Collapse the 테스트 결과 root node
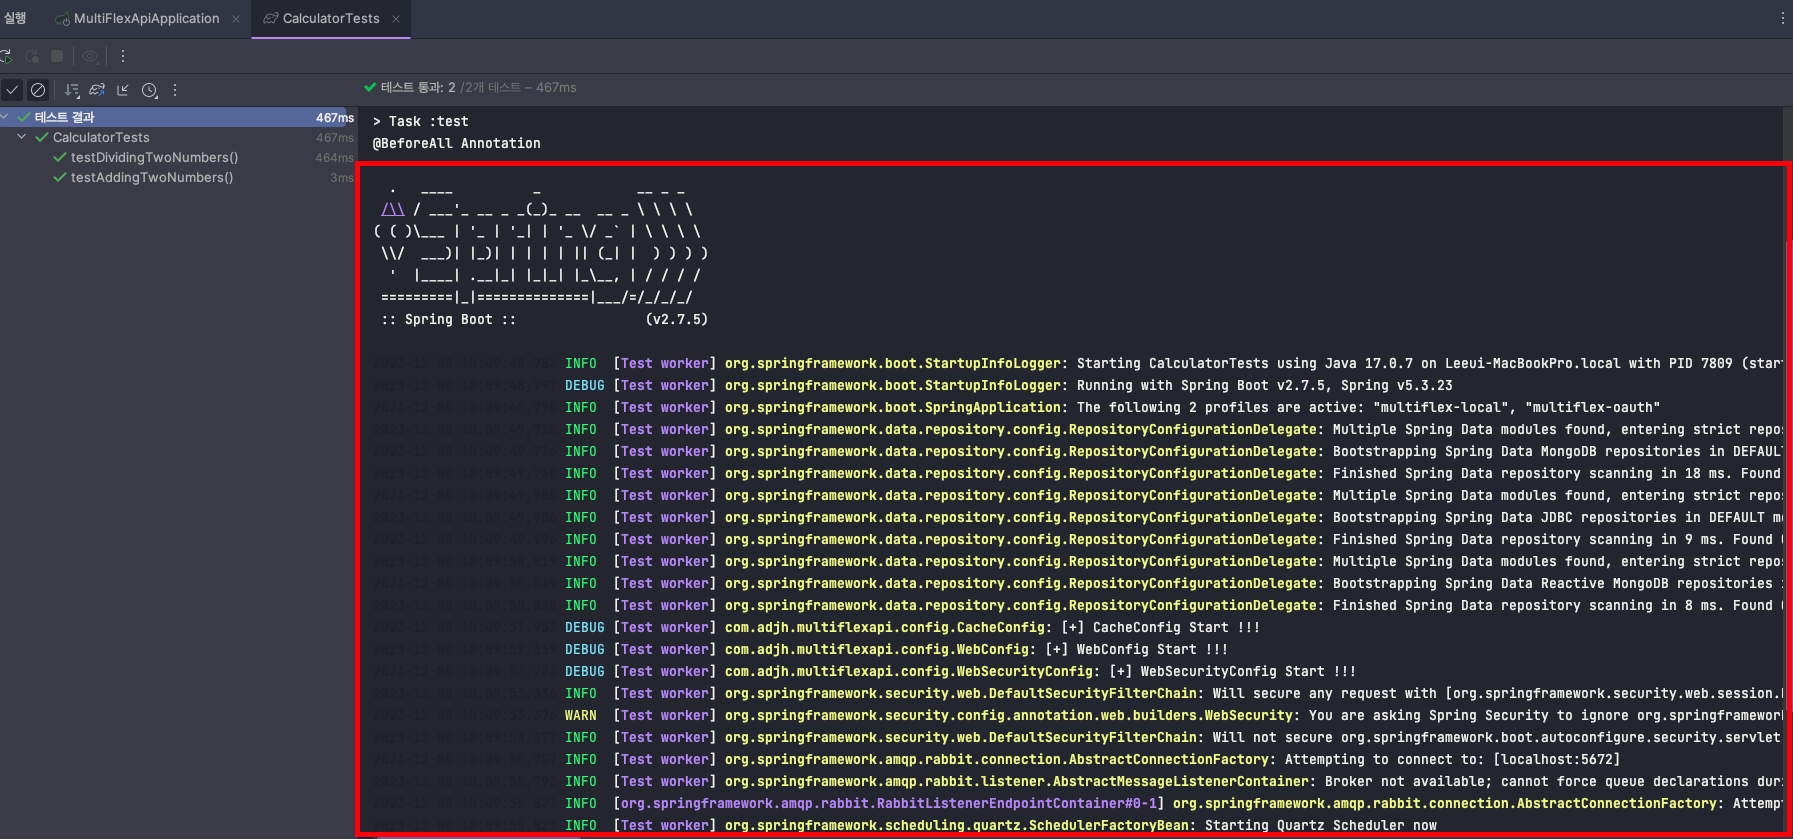This screenshot has width=1793, height=839. pos(6,117)
